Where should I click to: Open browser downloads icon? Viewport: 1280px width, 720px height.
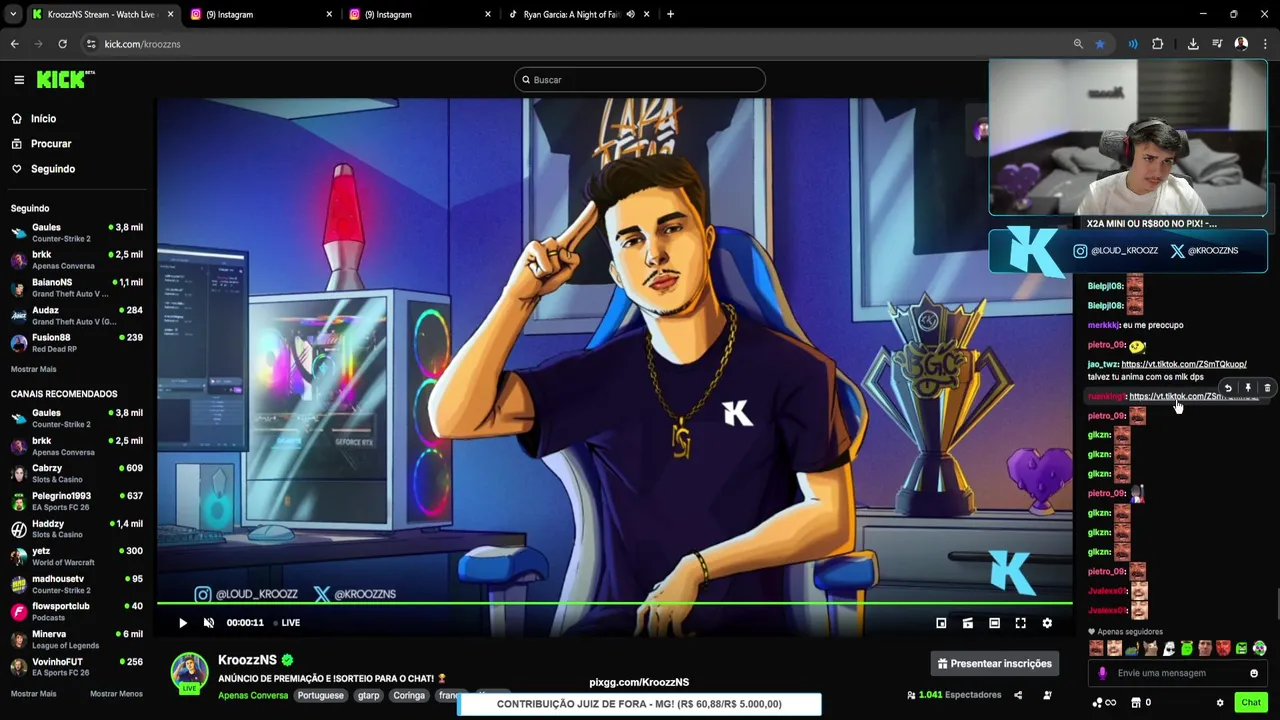[1193, 44]
